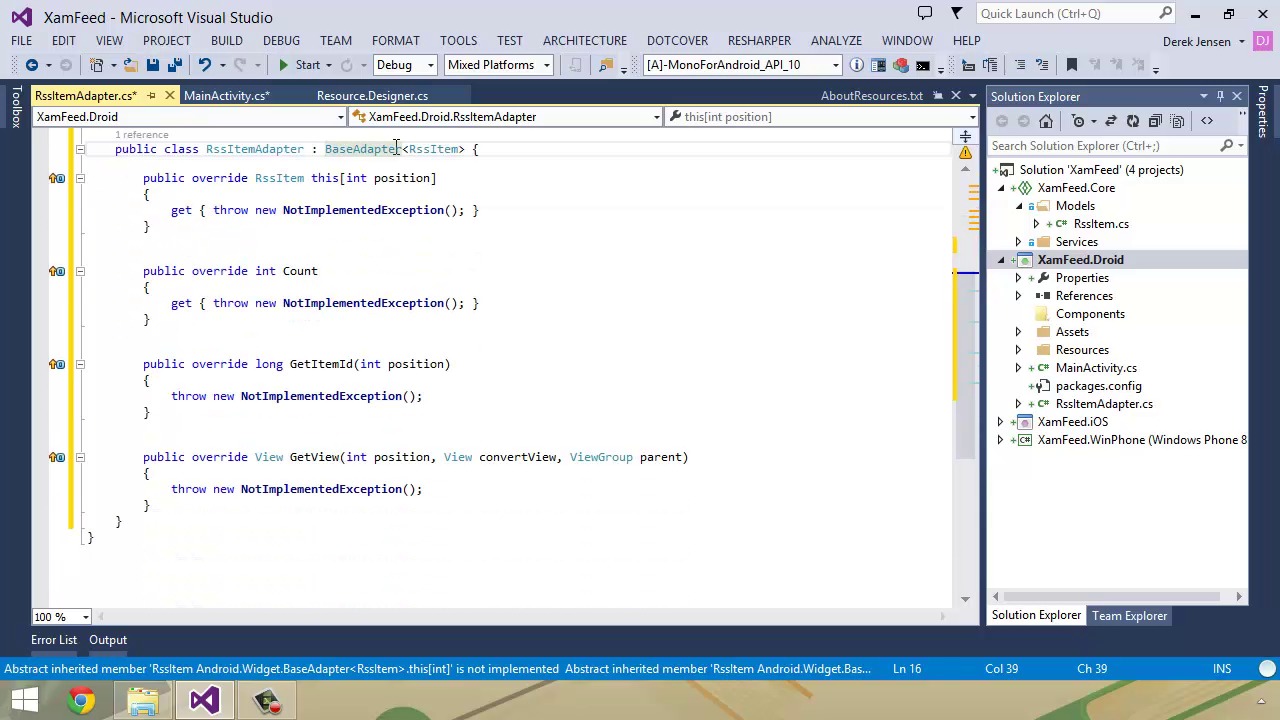This screenshot has height=720, width=1280.
Task: Expand the Services folder node
Action: pos(1018,242)
